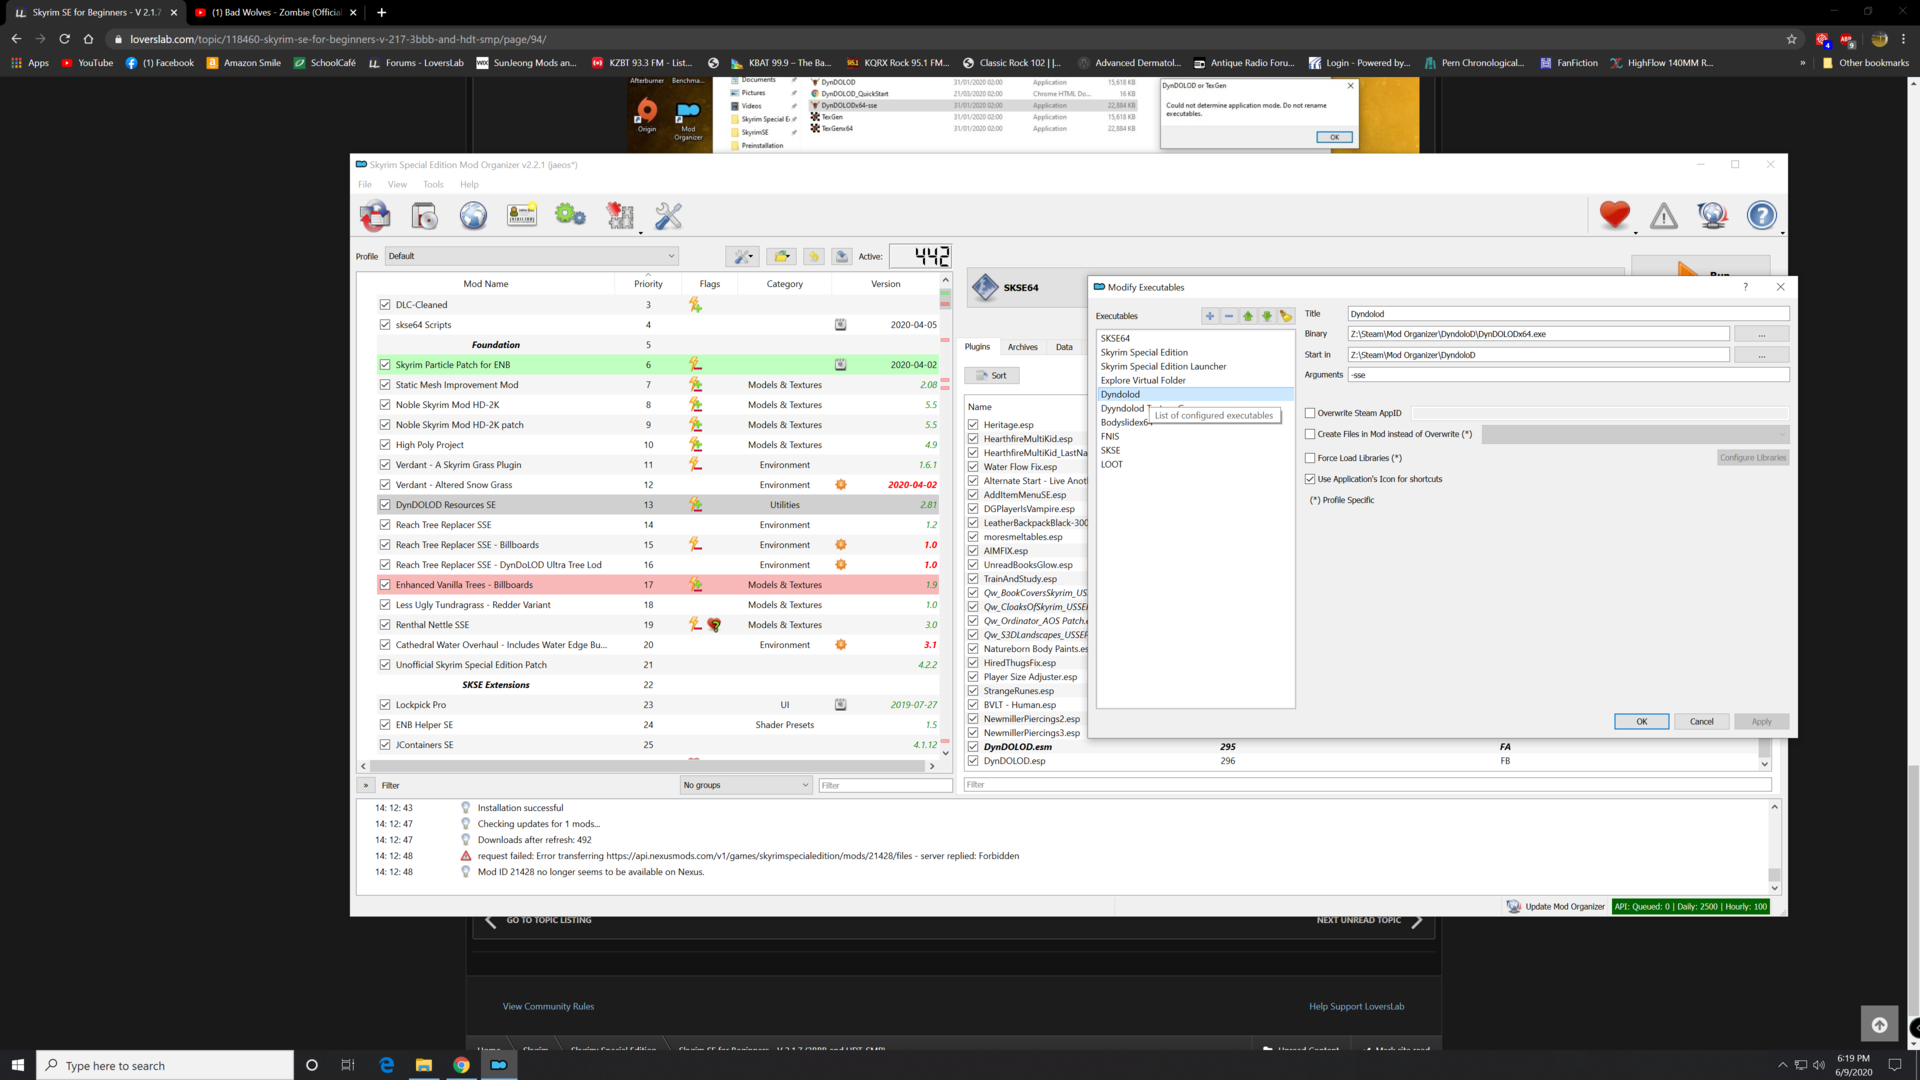This screenshot has height=1080, width=1920.
Task: Click the mod list horizontal scrollbar
Action: click(647, 766)
